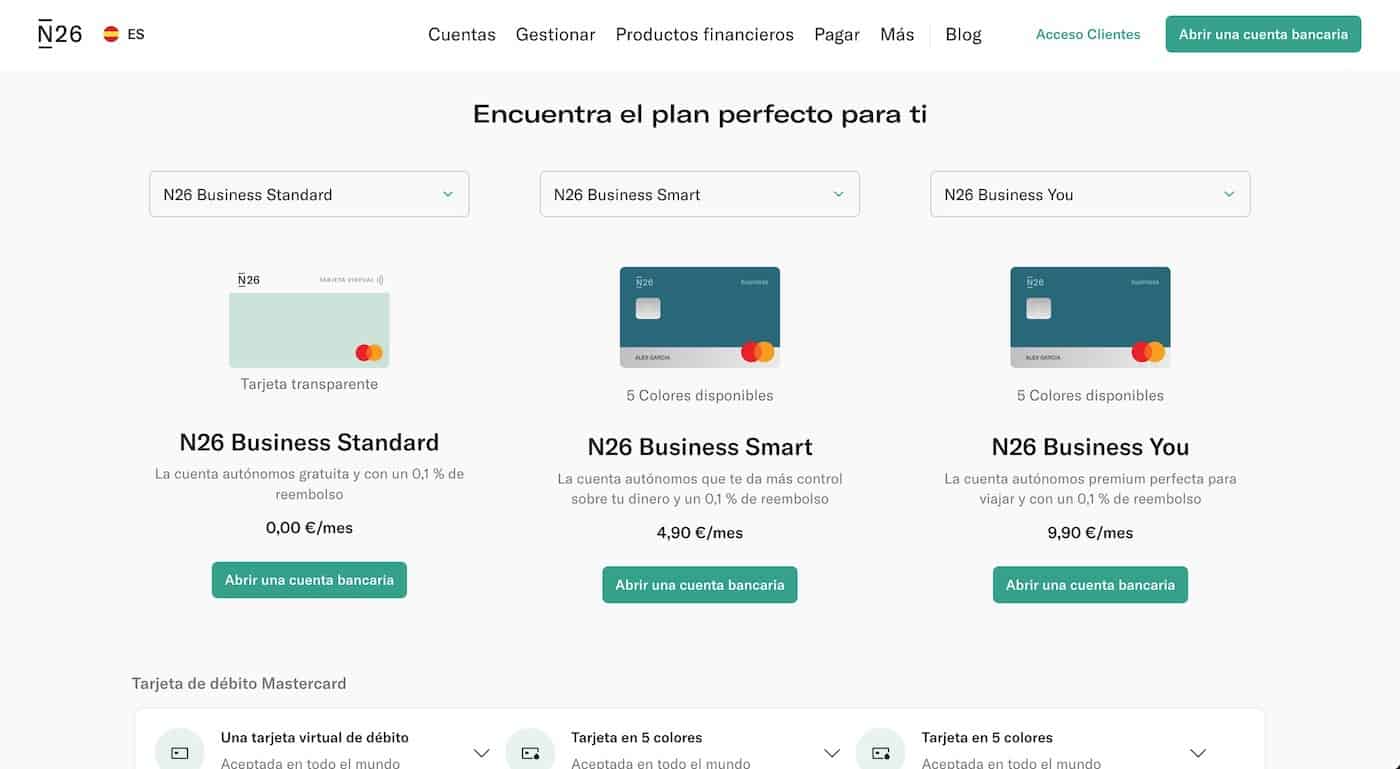1400x769 pixels.
Task: Expand the rightmost Tarjeta en 5 colores row
Action: 1198,752
